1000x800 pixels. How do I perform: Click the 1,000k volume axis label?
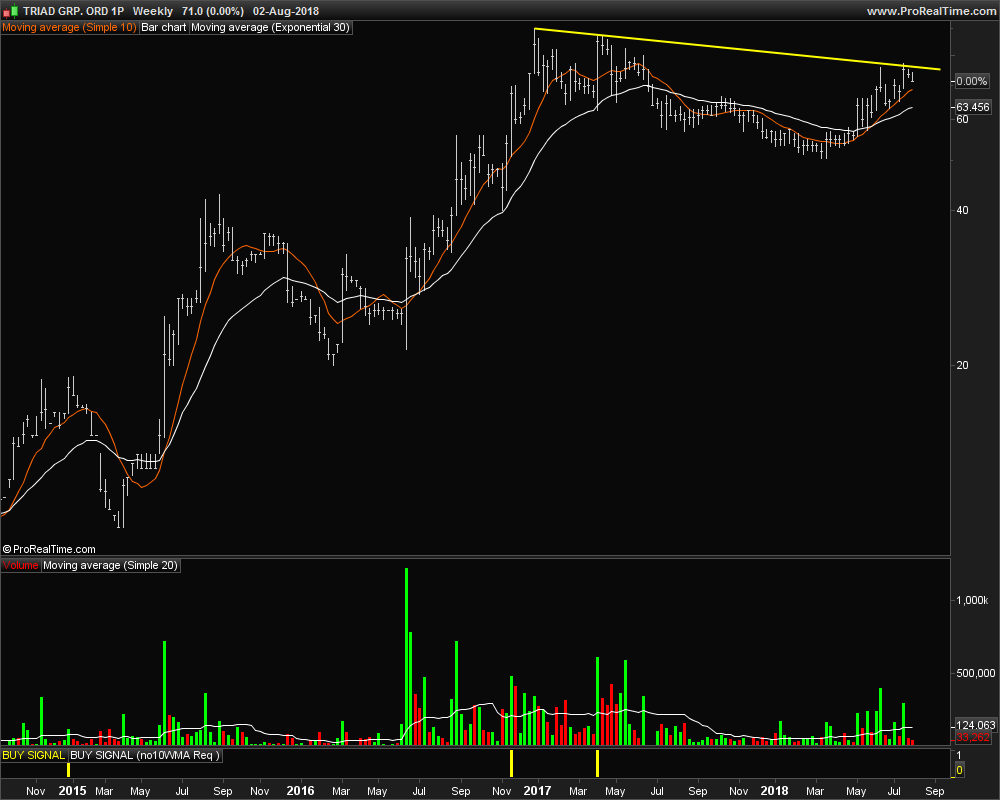[972, 600]
